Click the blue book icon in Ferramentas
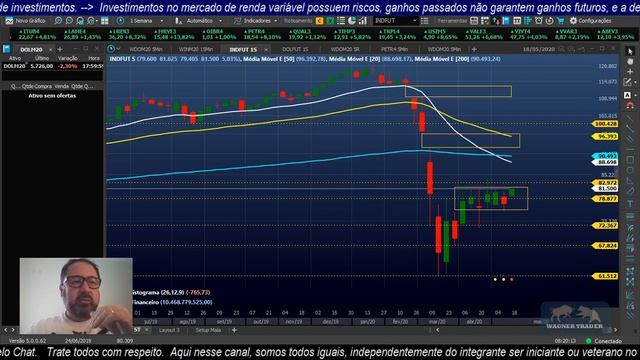Viewport: 640px width, 360px height. 506,20
